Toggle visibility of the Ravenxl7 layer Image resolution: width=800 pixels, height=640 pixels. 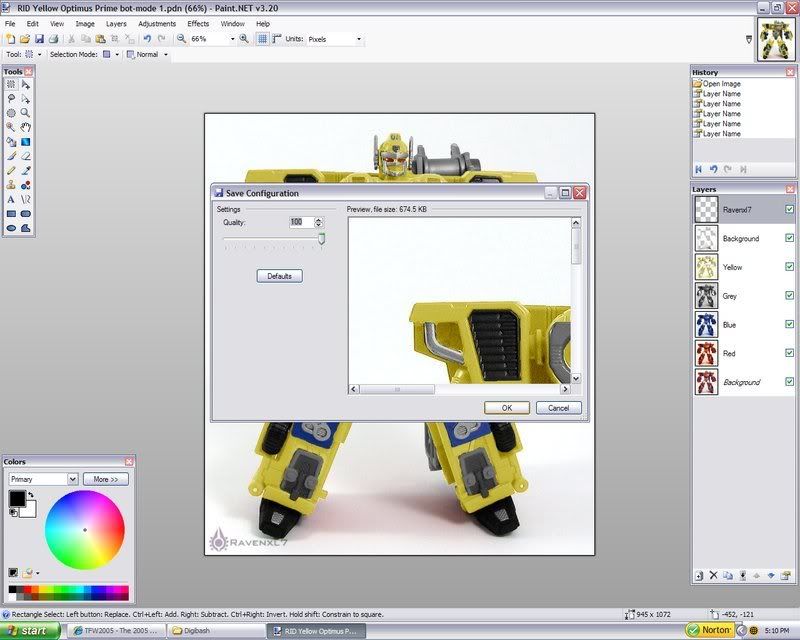click(x=789, y=209)
